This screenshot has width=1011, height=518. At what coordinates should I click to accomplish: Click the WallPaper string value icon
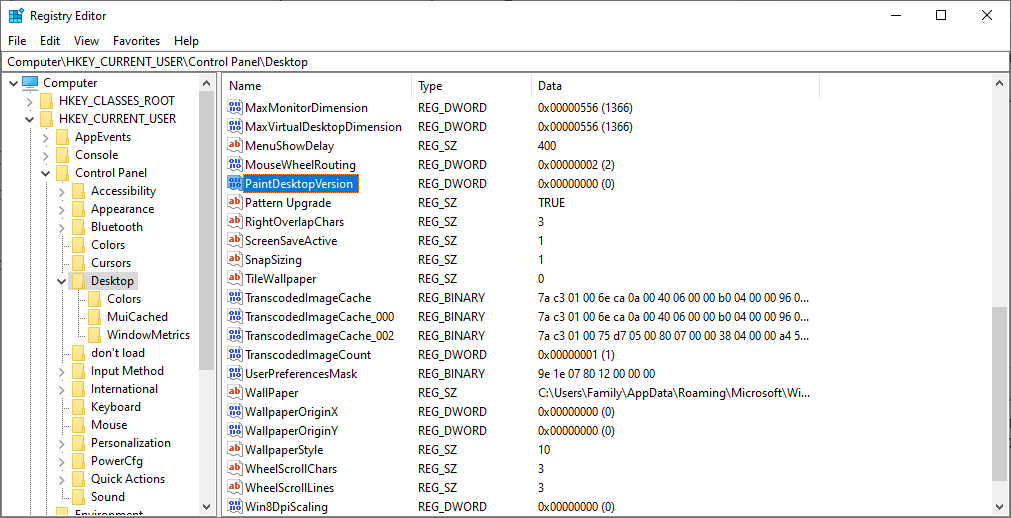(x=235, y=393)
